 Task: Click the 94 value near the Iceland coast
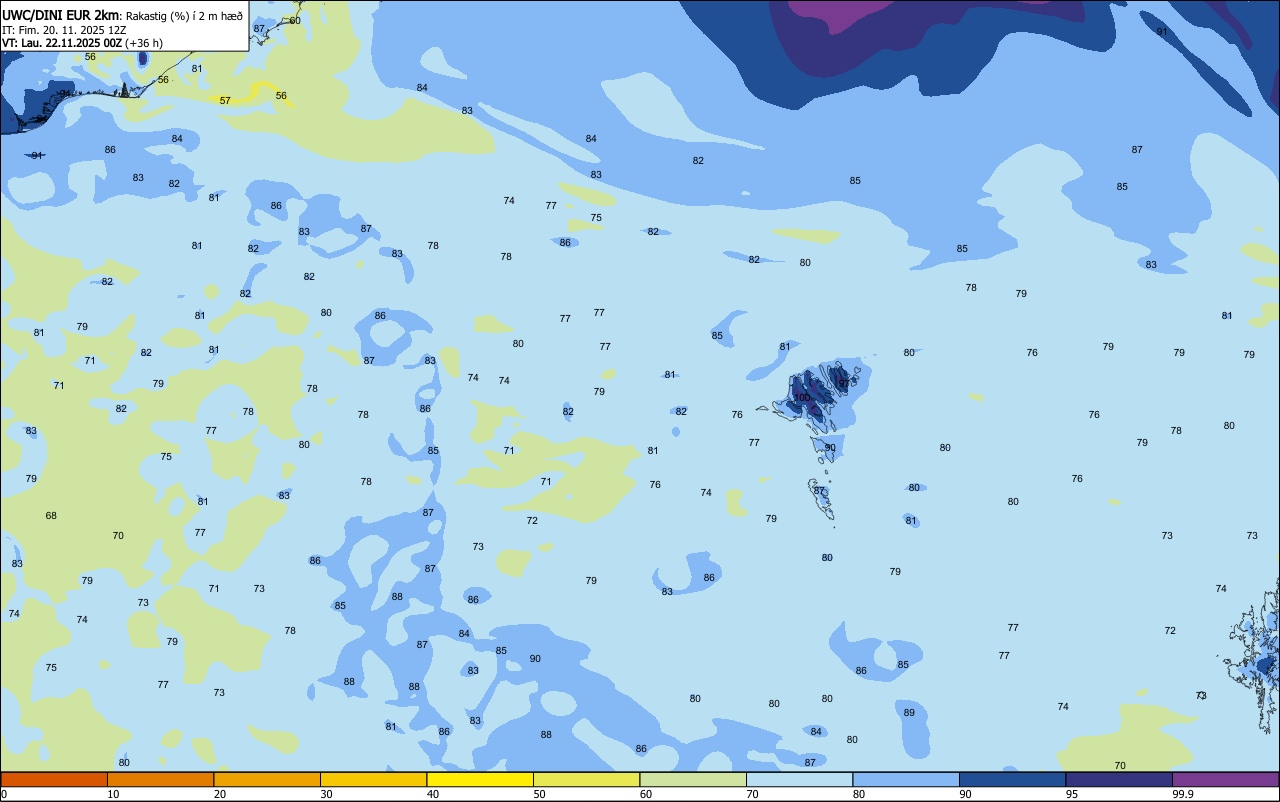click(x=65, y=94)
